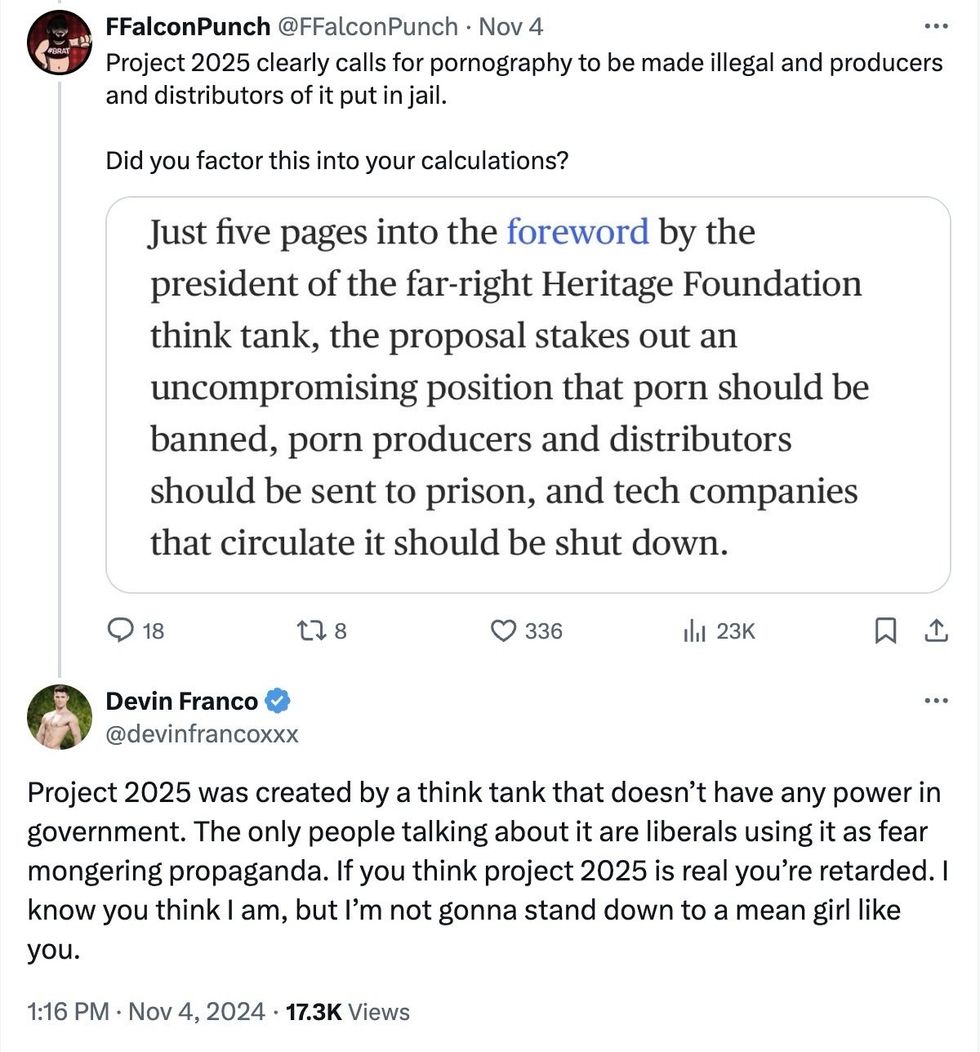Open the Devin Franco display name

[x=181, y=702]
